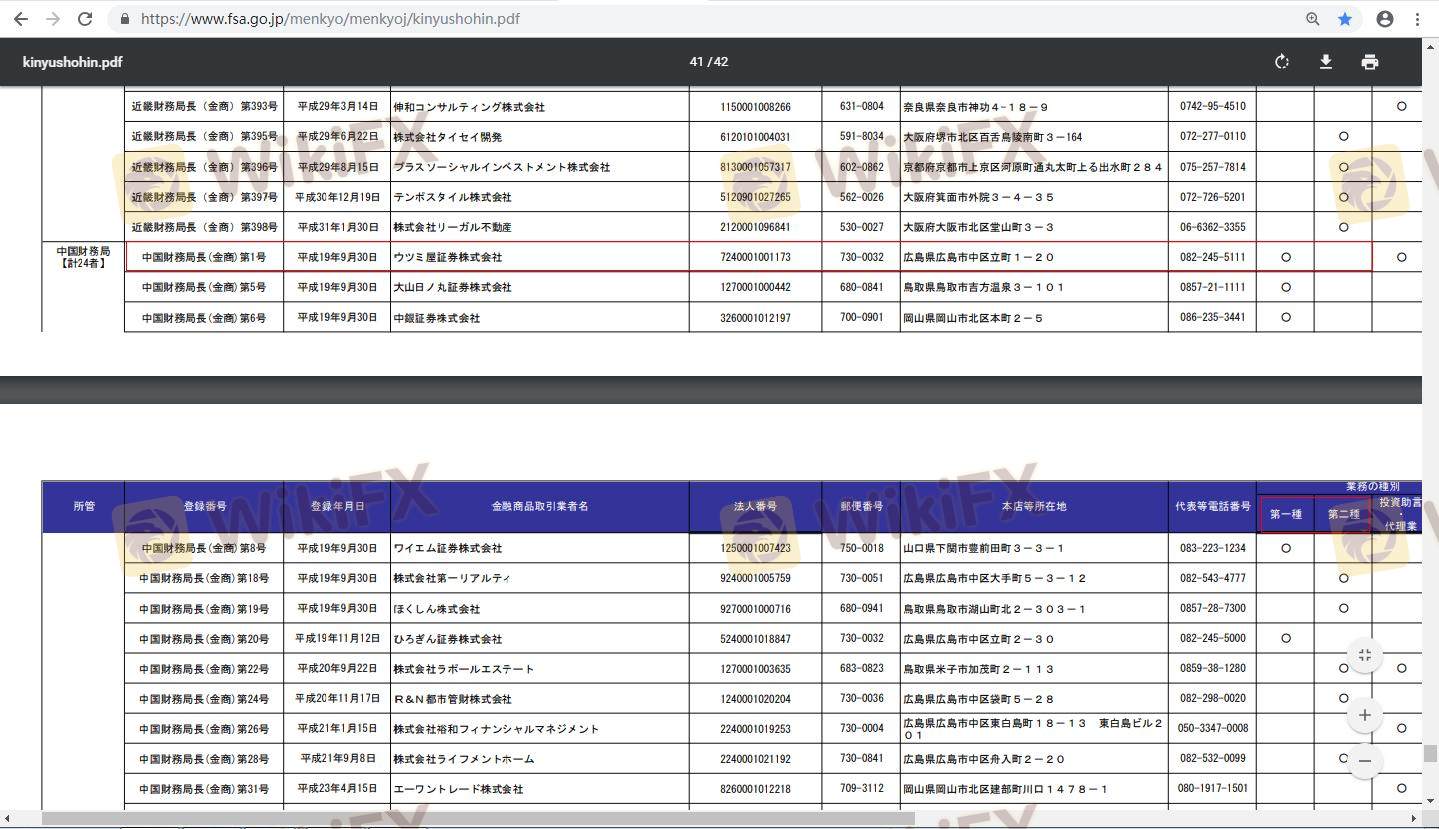Click address 山口県下関市豊前田町３－３－１
The image size is (1439, 829).
pos(983,548)
